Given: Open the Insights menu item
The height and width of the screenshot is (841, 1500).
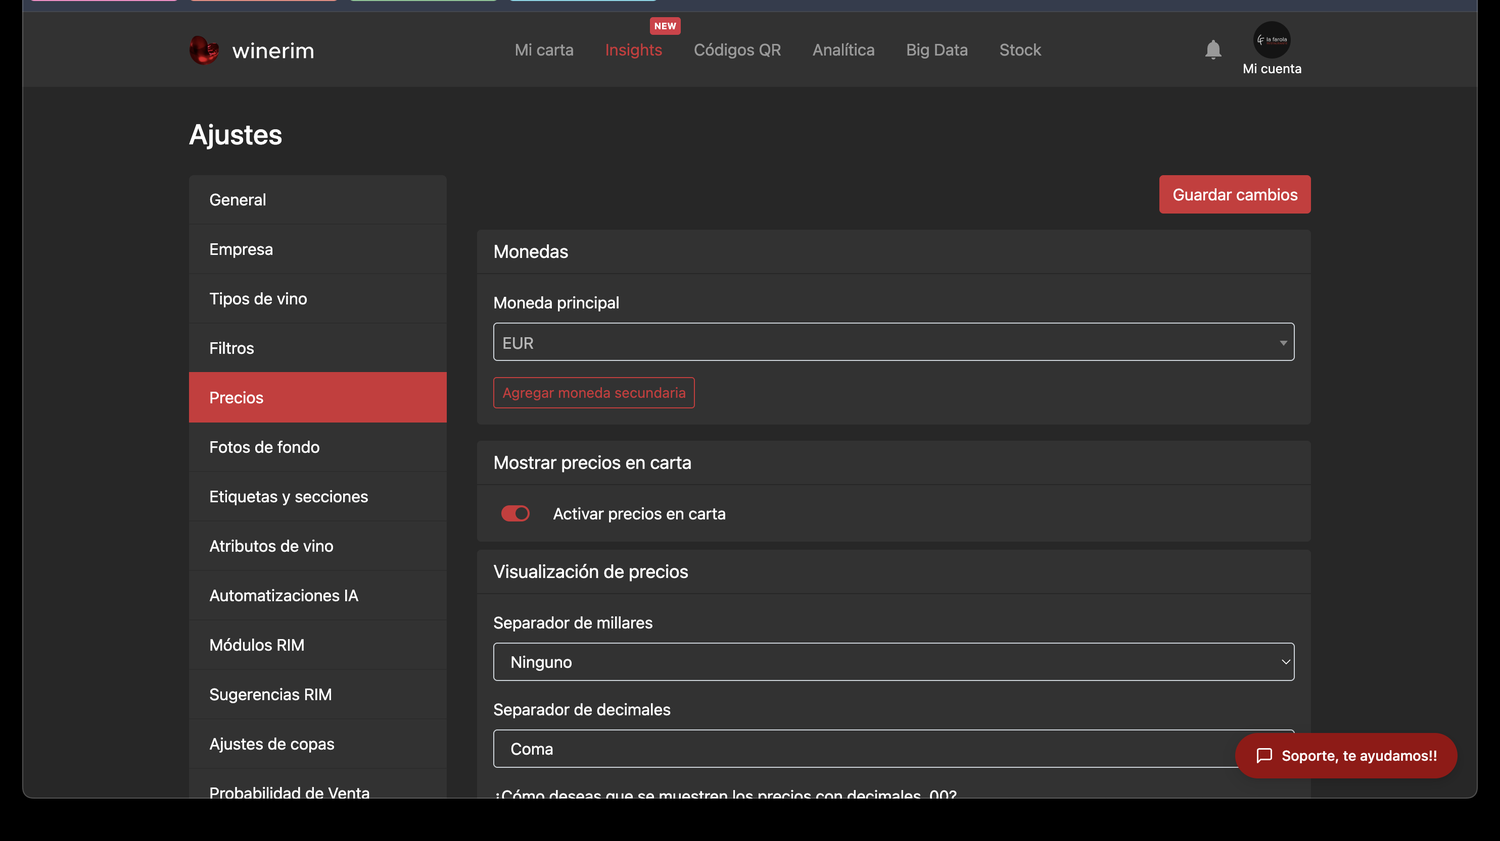Looking at the screenshot, I should [634, 50].
